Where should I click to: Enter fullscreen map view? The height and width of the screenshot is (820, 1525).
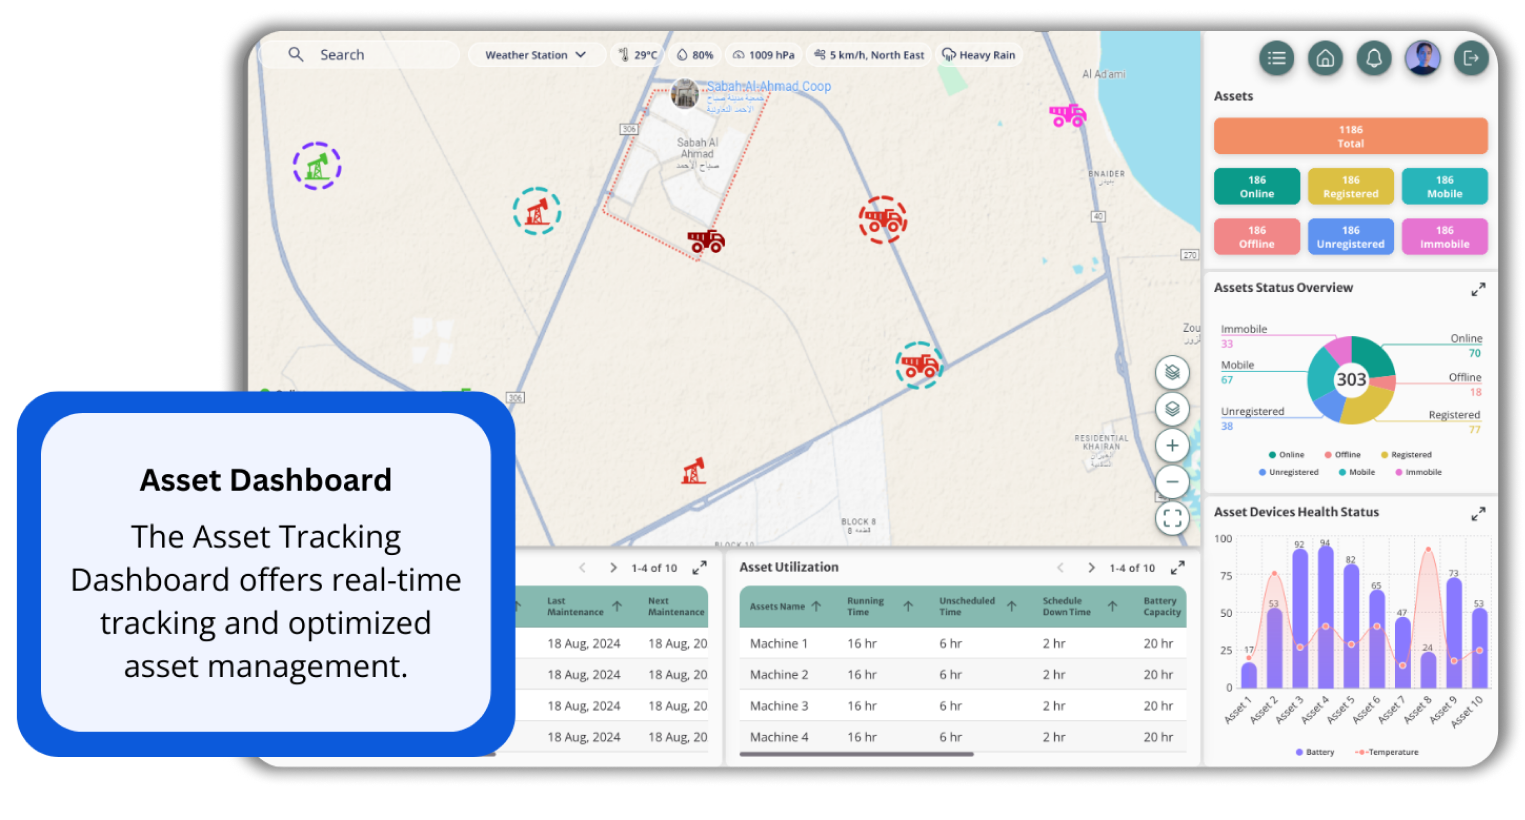click(1172, 518)
